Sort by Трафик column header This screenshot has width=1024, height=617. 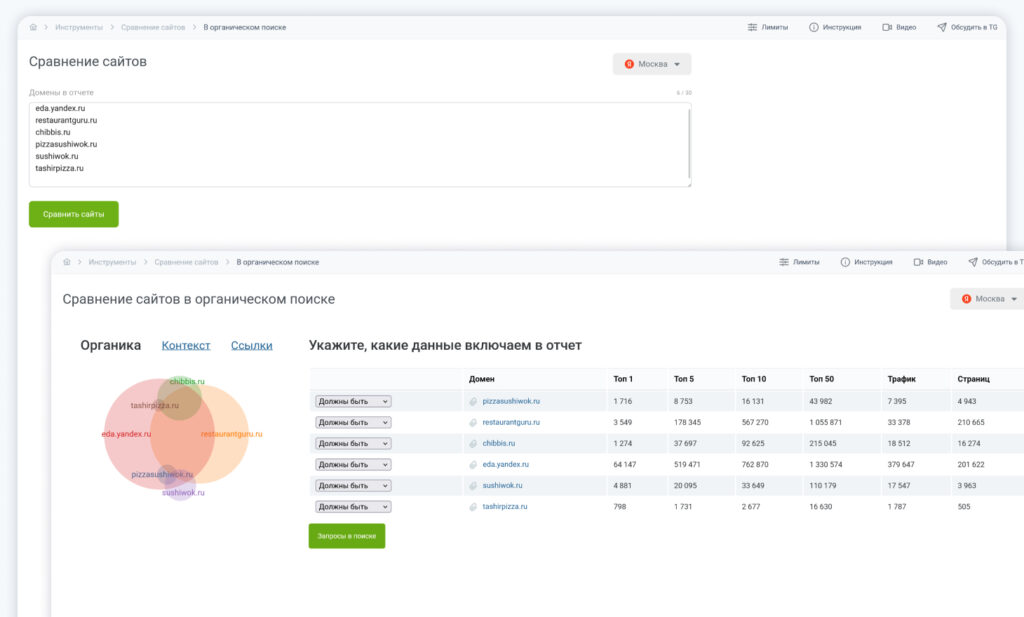tap(901, 379)
